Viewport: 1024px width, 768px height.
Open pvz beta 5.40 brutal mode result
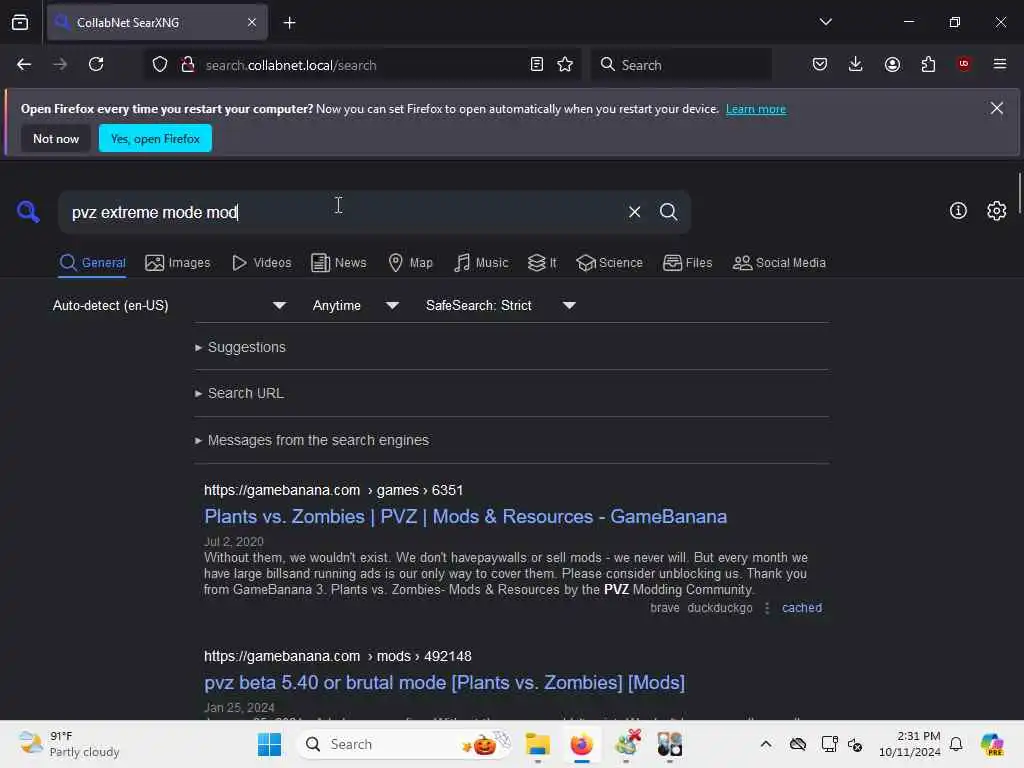pos(445,682)
